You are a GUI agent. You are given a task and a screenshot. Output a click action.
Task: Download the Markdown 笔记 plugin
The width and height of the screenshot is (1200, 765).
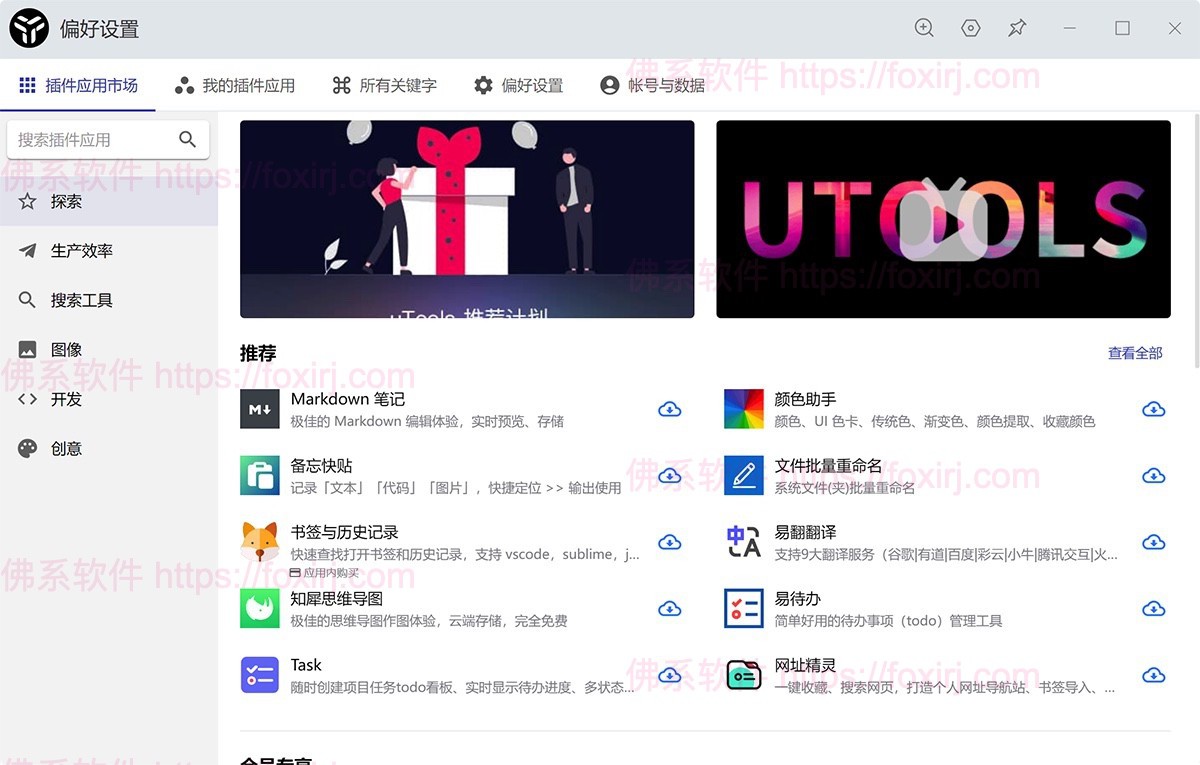pos(670,409)
